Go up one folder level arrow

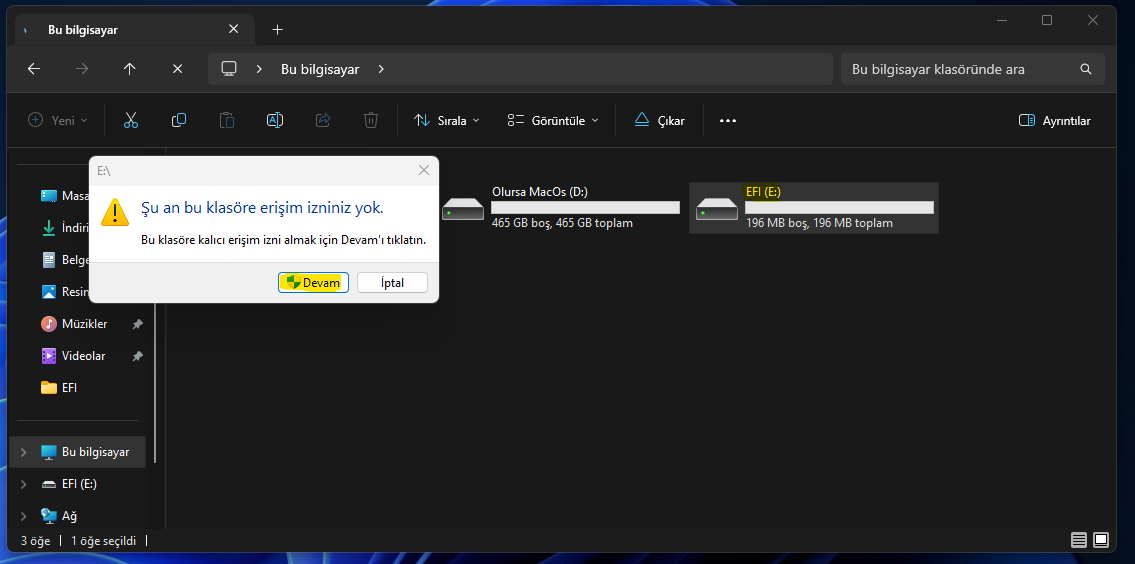[x=129, y=69]
